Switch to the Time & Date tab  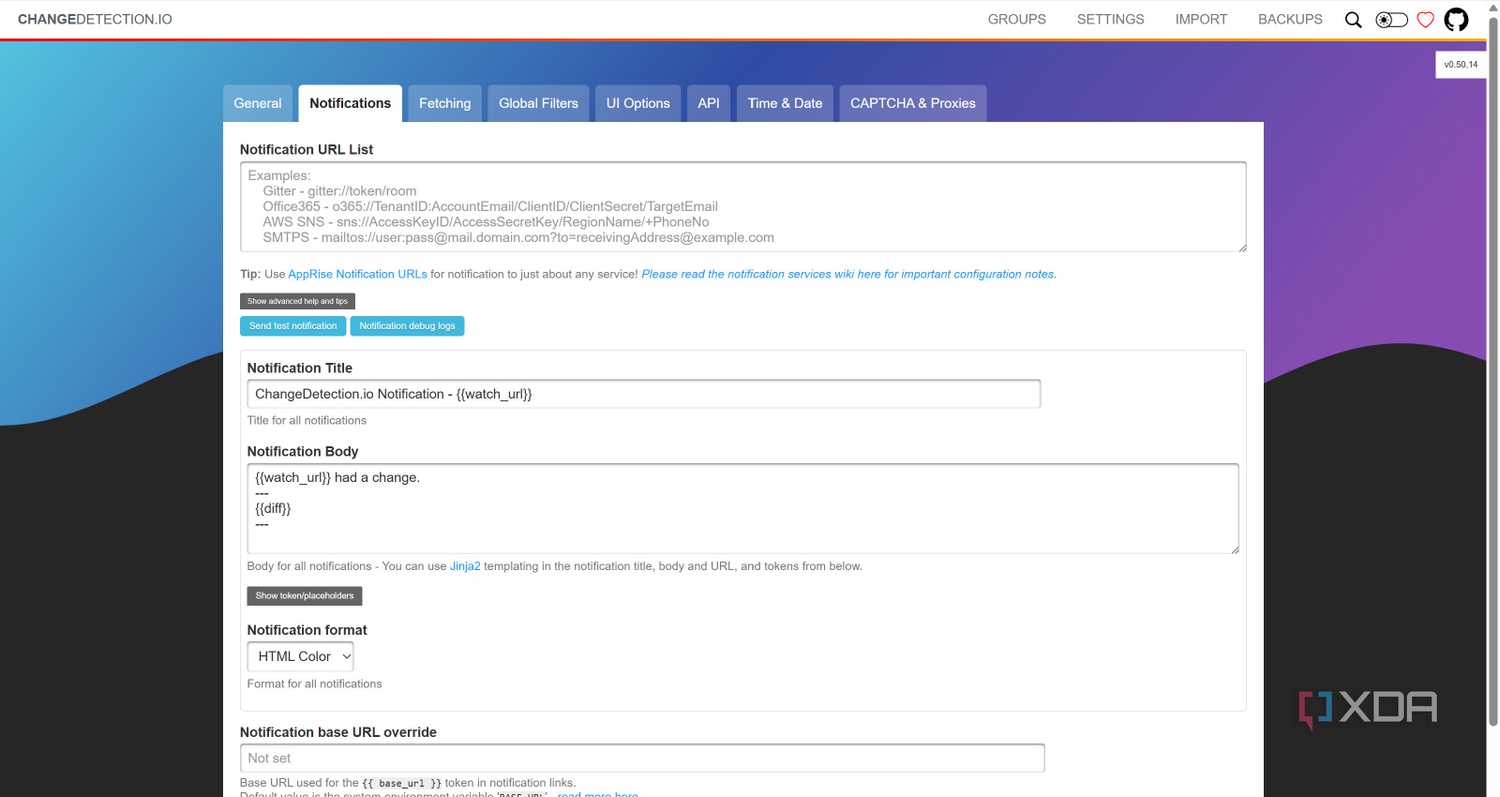[785, 103]
